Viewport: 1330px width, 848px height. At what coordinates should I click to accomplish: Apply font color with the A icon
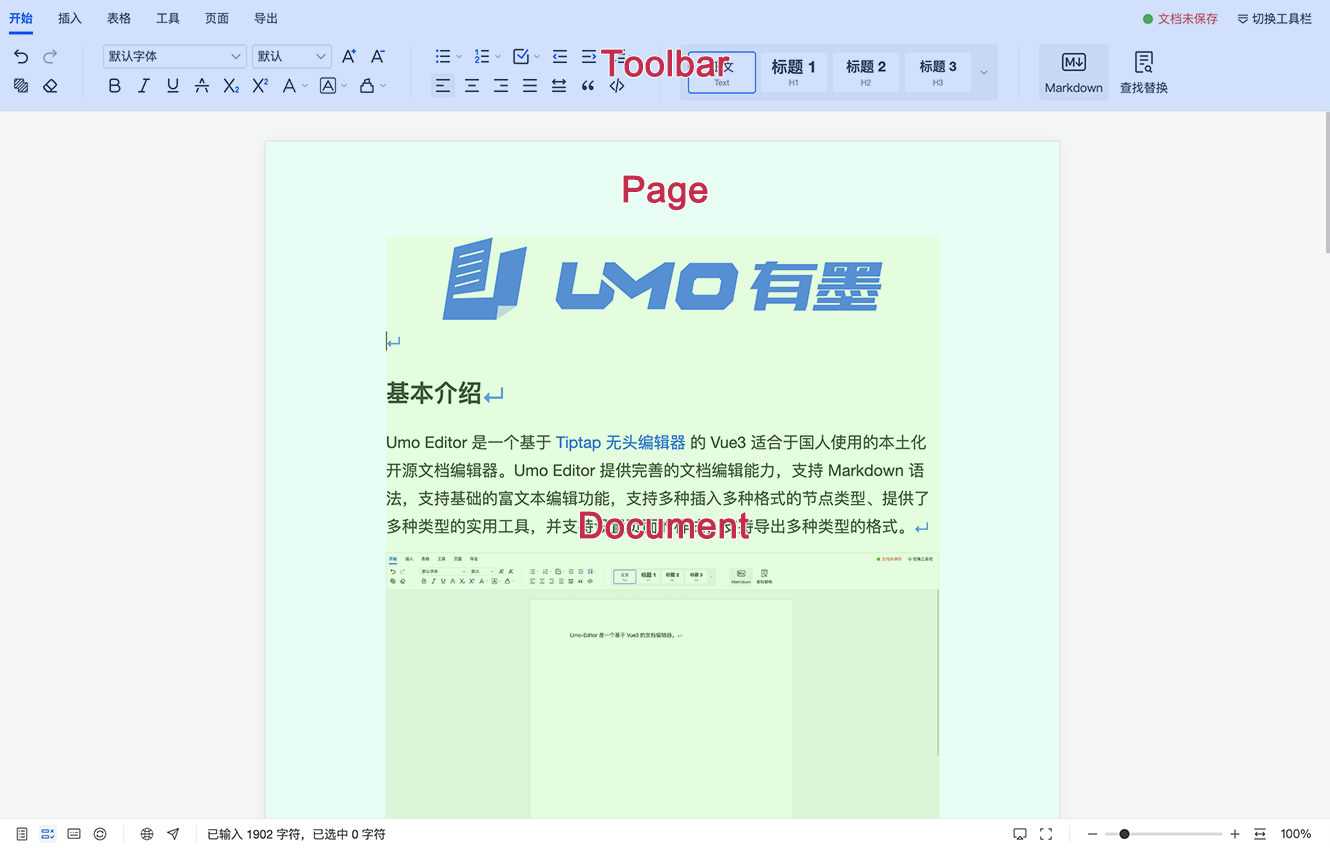coord(289,86)
